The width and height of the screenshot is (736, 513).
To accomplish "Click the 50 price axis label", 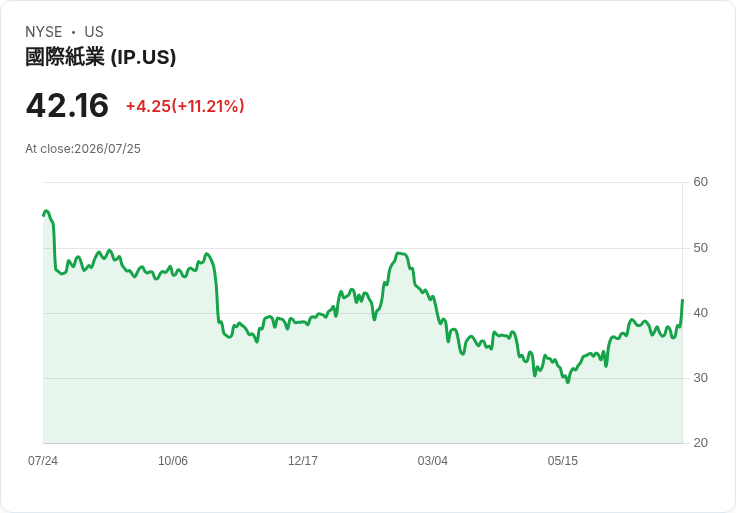I will [x=700, y=248].
